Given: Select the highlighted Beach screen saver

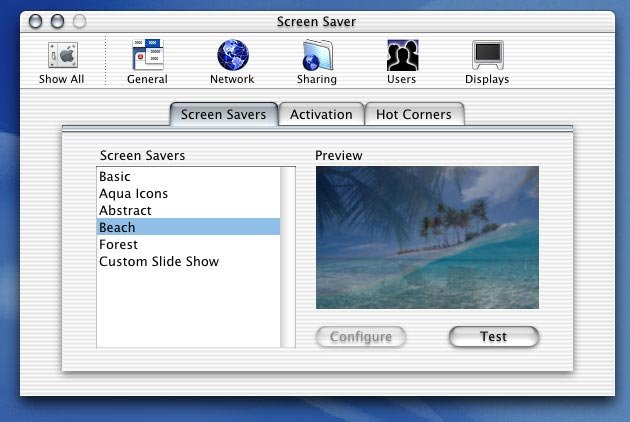Looking at the screenshot, I should coord(188,227).
